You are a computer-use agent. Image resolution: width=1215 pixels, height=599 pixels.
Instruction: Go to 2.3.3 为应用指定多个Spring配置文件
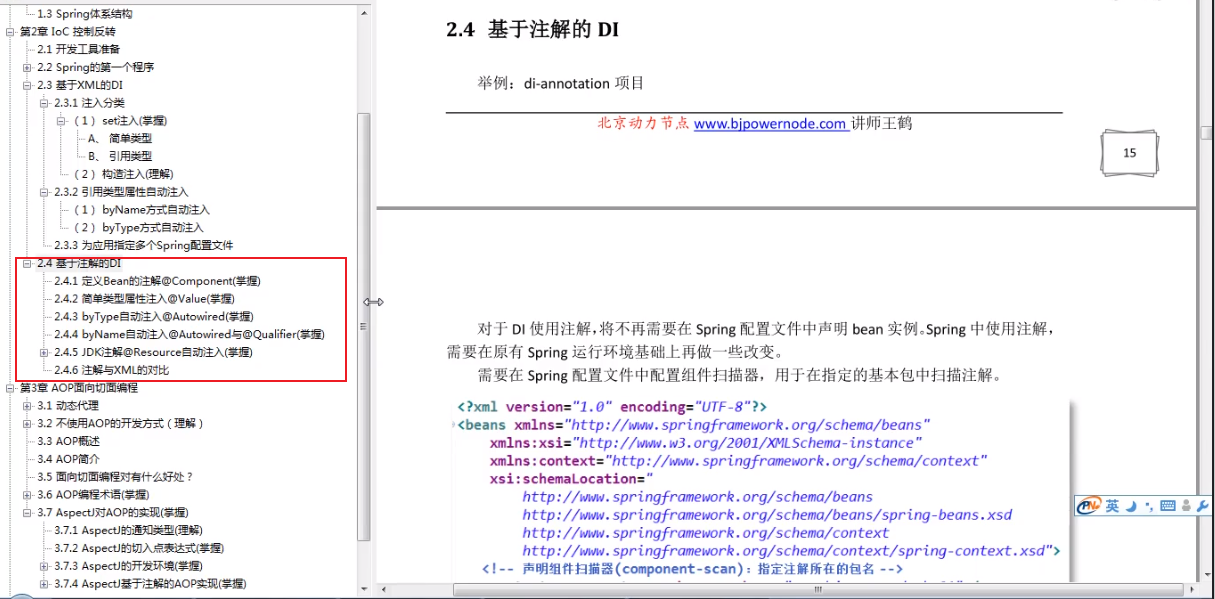tap(144, 245)
